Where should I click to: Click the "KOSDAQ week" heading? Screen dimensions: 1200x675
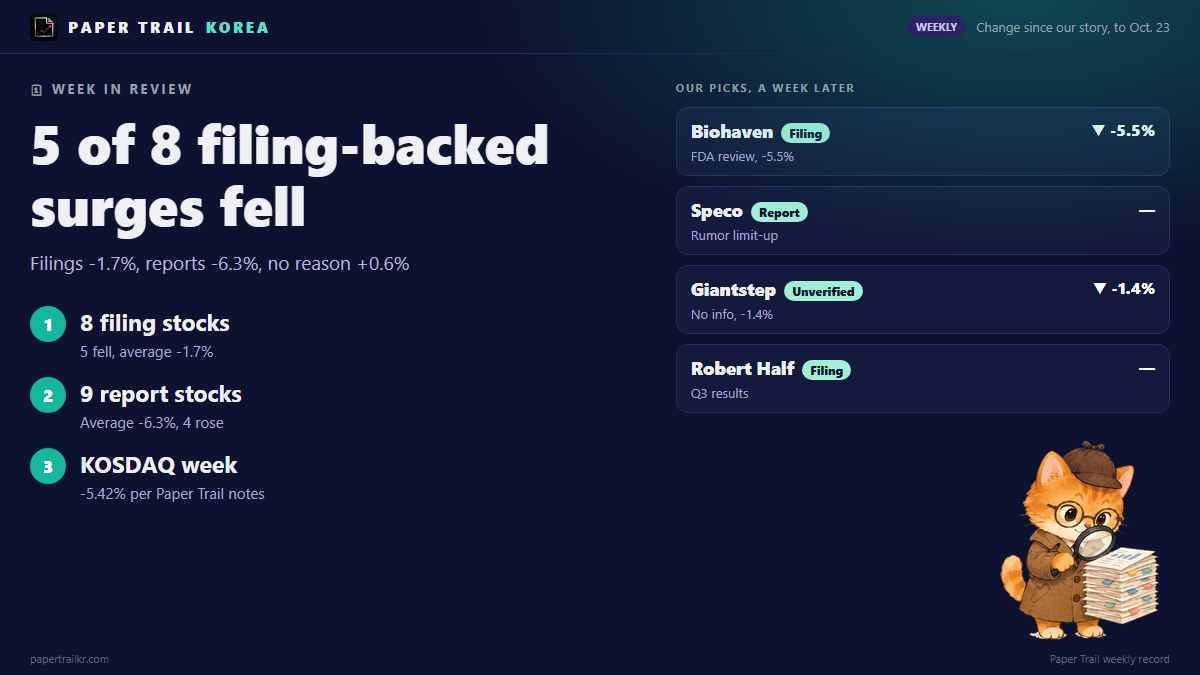159,465
